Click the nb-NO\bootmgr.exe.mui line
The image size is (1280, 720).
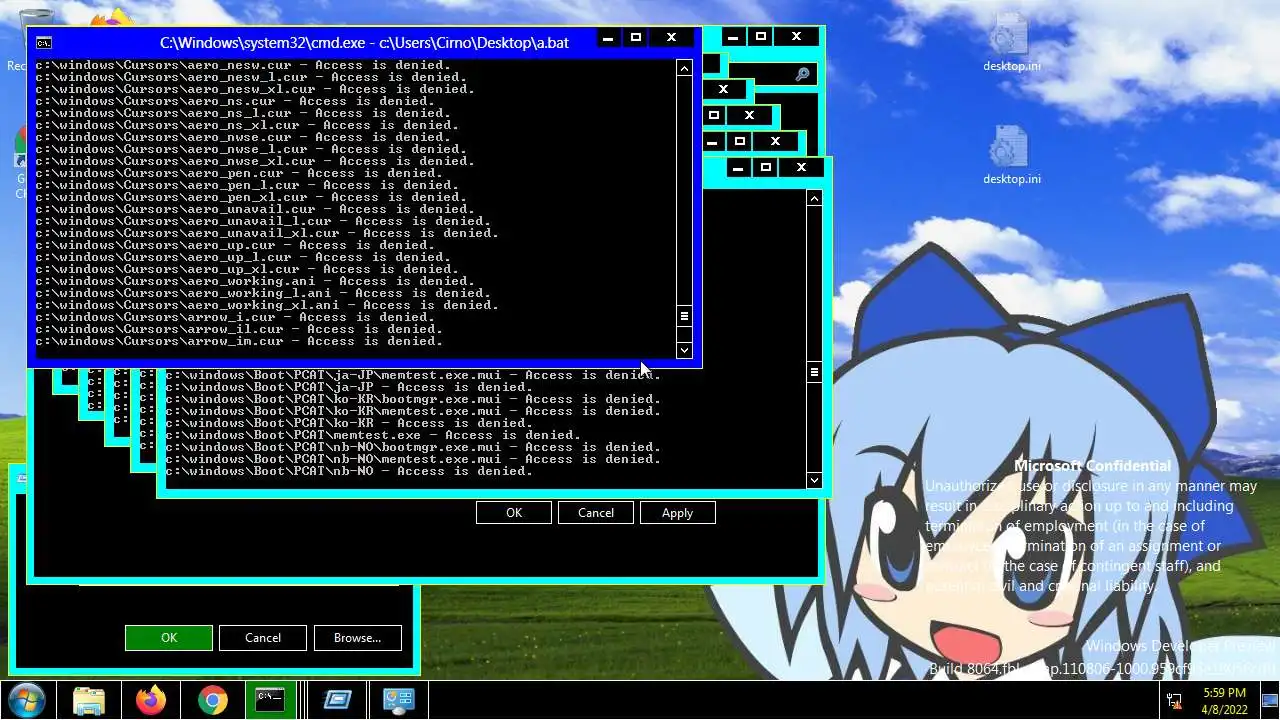[x=413, y=447]
